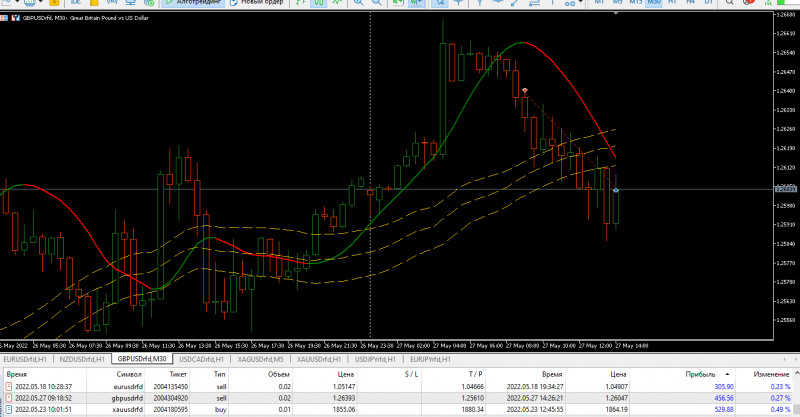
Task: Click ticket 2004304920
Action: pyautogui.click(x=170, y=398)
